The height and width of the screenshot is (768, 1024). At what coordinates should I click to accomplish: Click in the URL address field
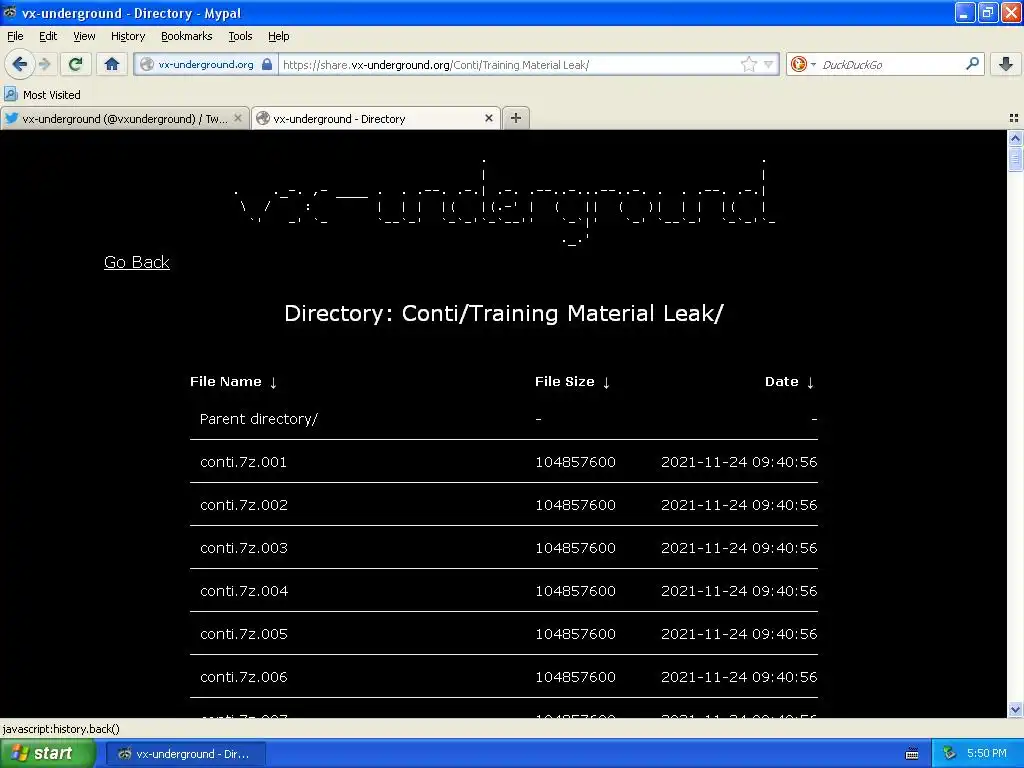tap(509, 65)
